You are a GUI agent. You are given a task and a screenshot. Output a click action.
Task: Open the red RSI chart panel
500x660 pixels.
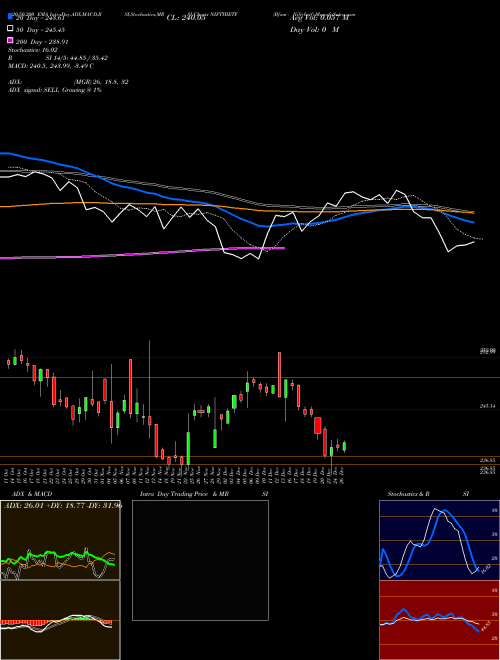(439, 620)
